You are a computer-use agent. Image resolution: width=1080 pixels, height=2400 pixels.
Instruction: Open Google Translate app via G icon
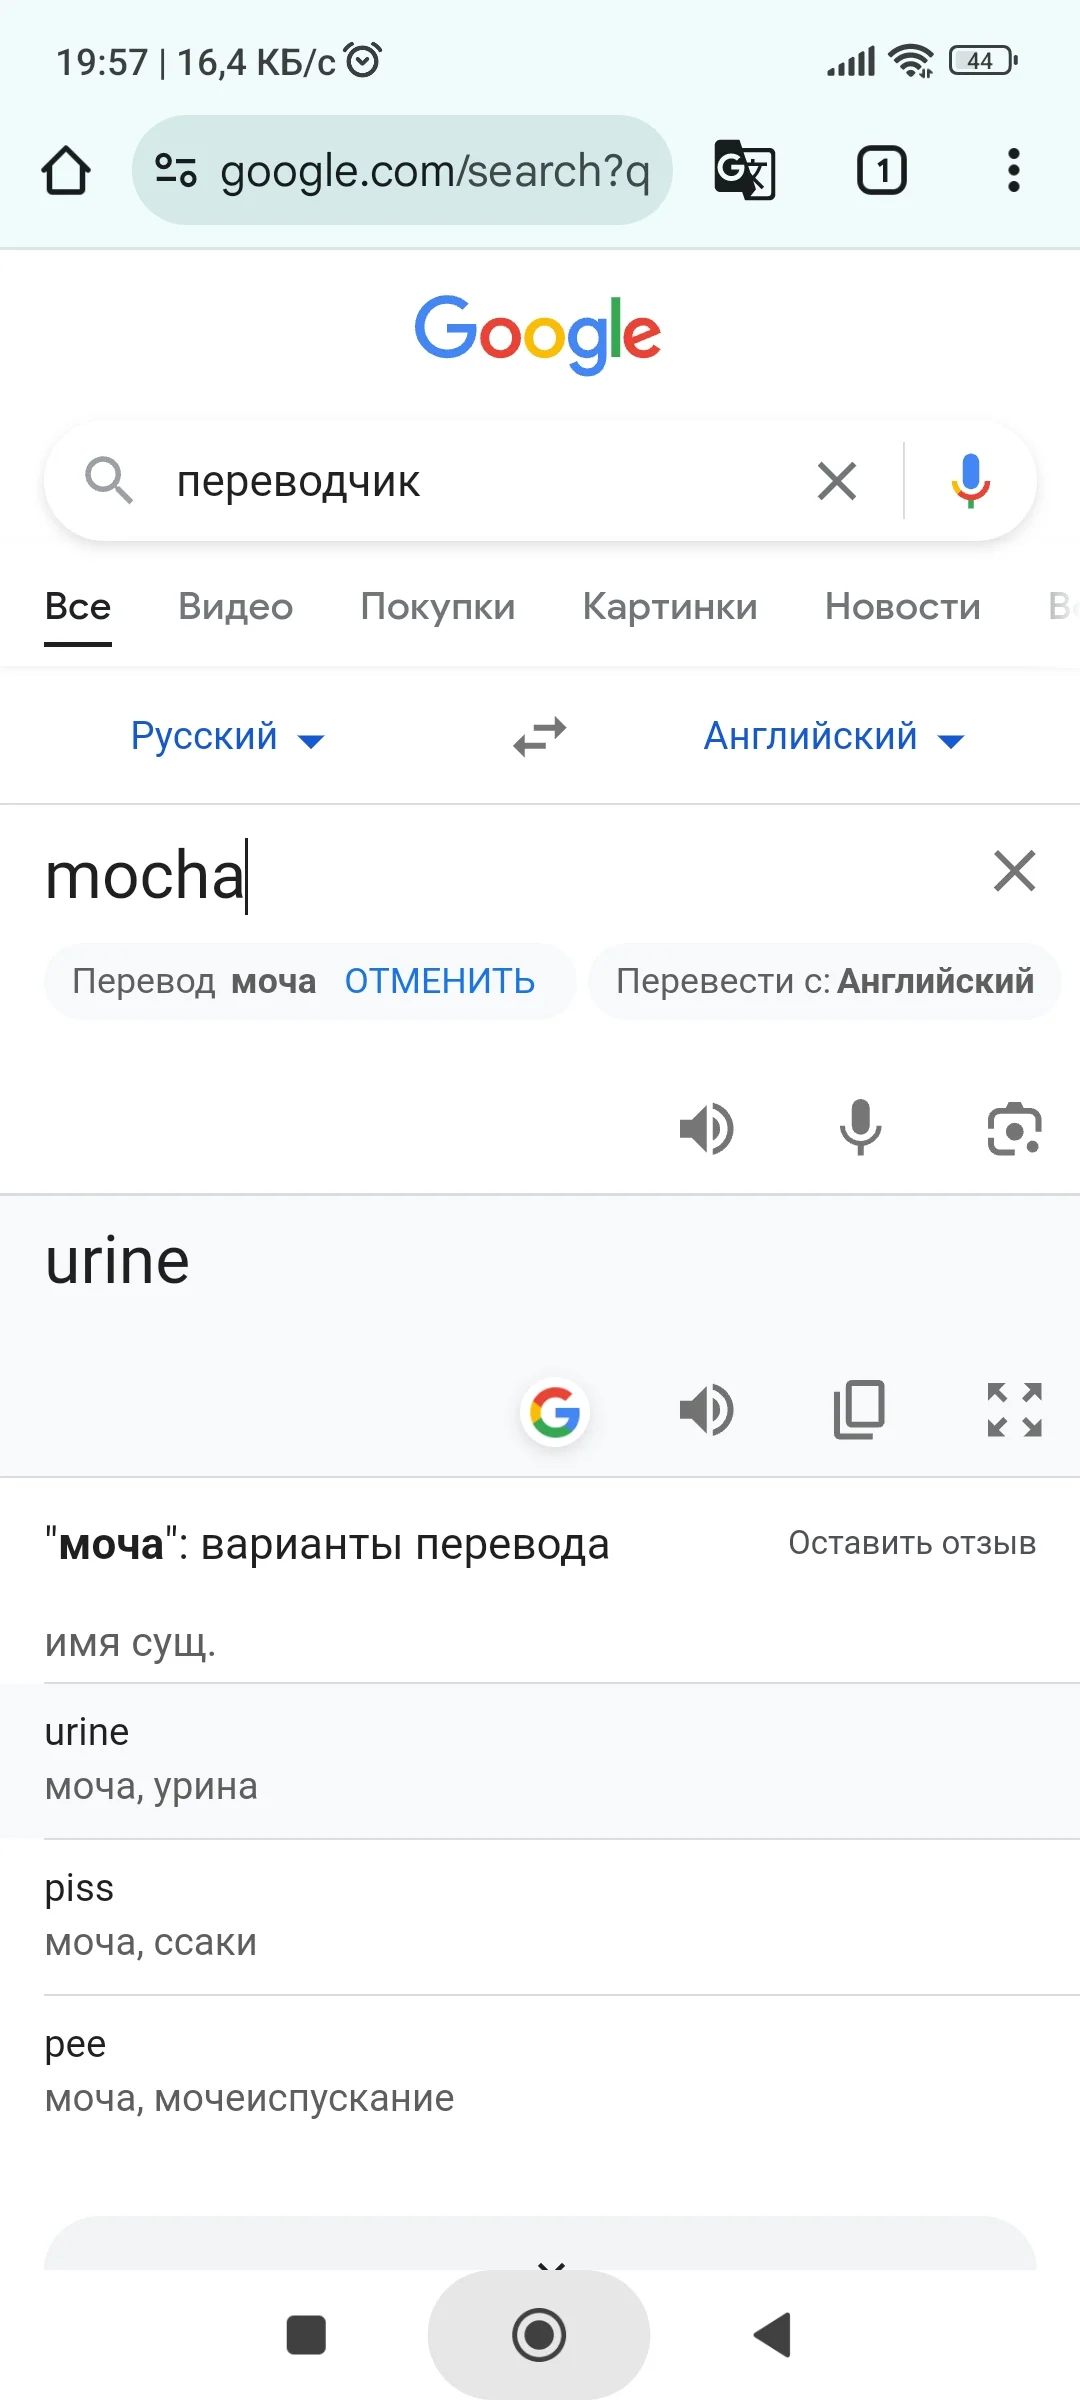[x=555, y=1412]
